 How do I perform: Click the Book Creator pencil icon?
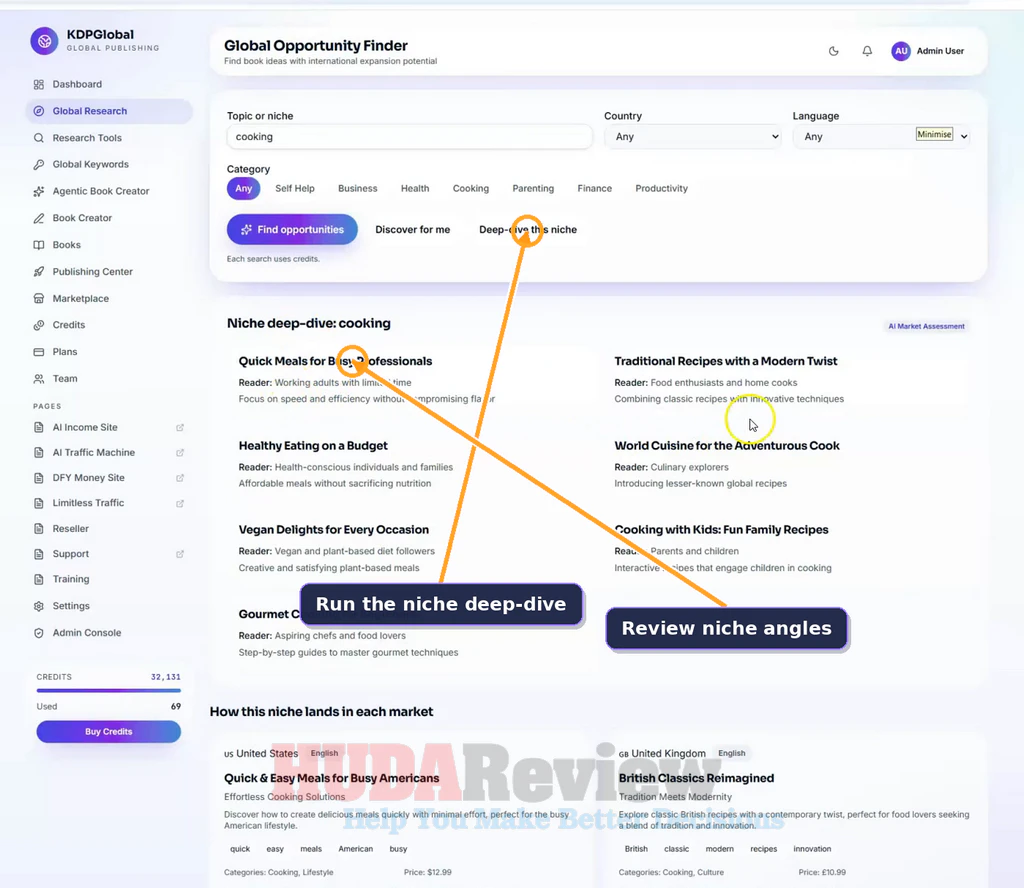coord(39,218)
